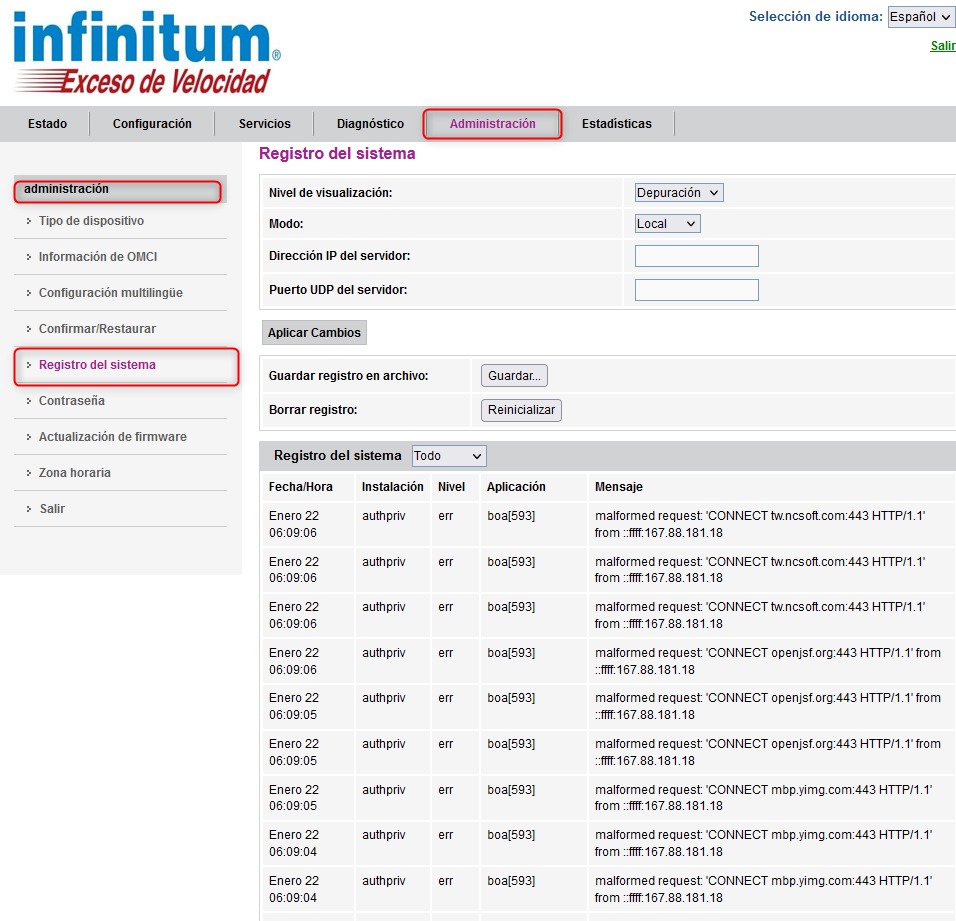Click inside the Dirección IP del servidor field
The width and height of the screenshot is (956, 921).
coord(696,255)
